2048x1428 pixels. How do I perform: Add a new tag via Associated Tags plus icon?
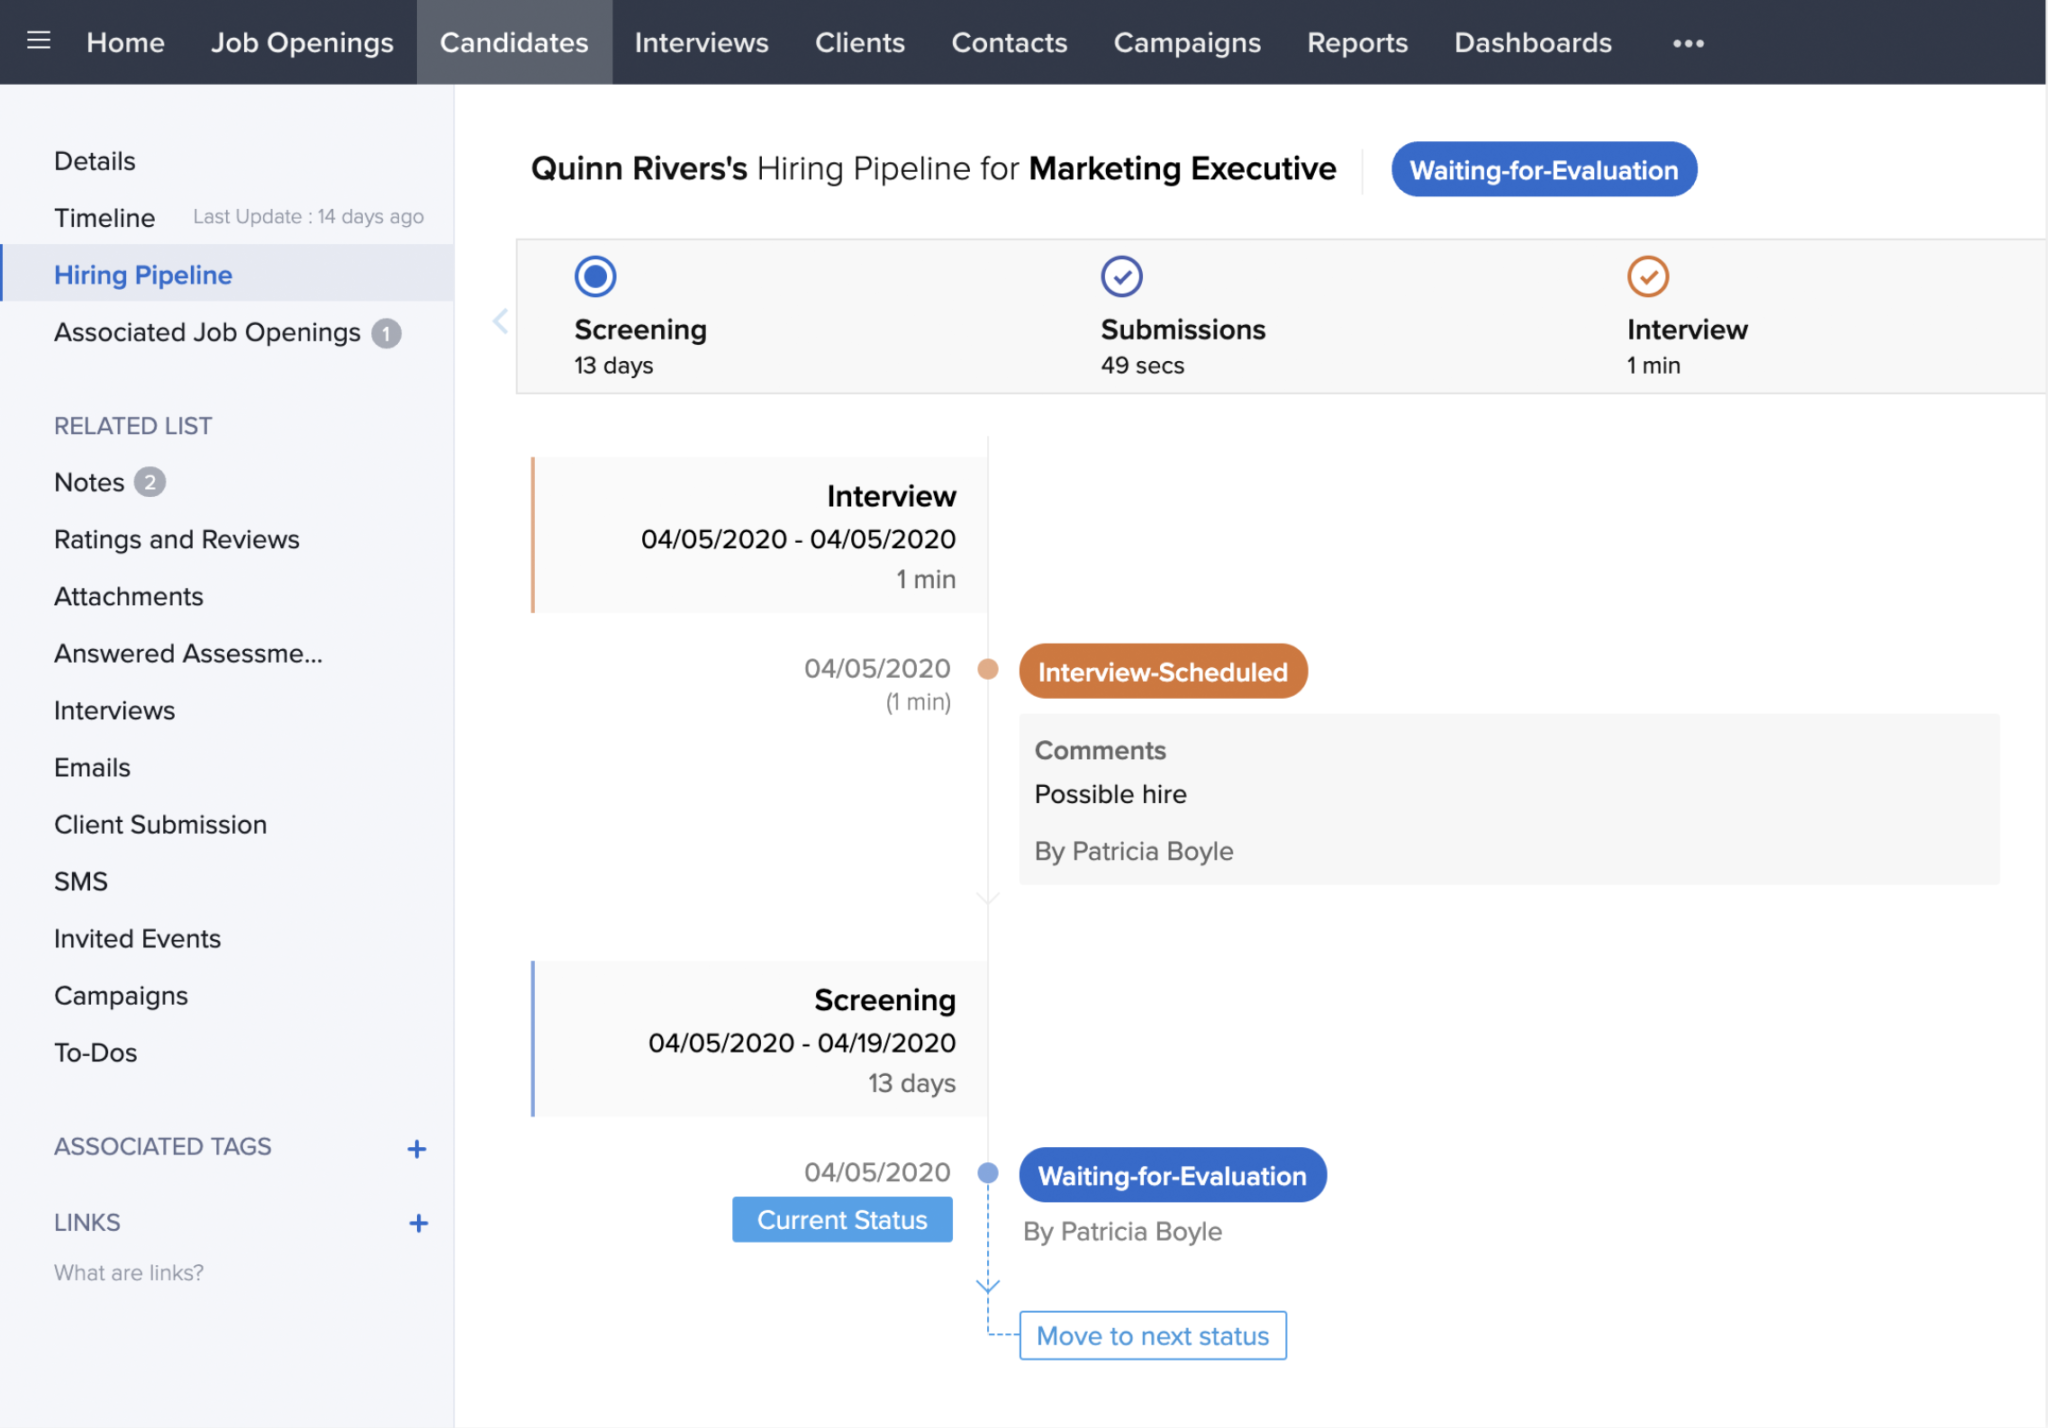click(418, 1148)
